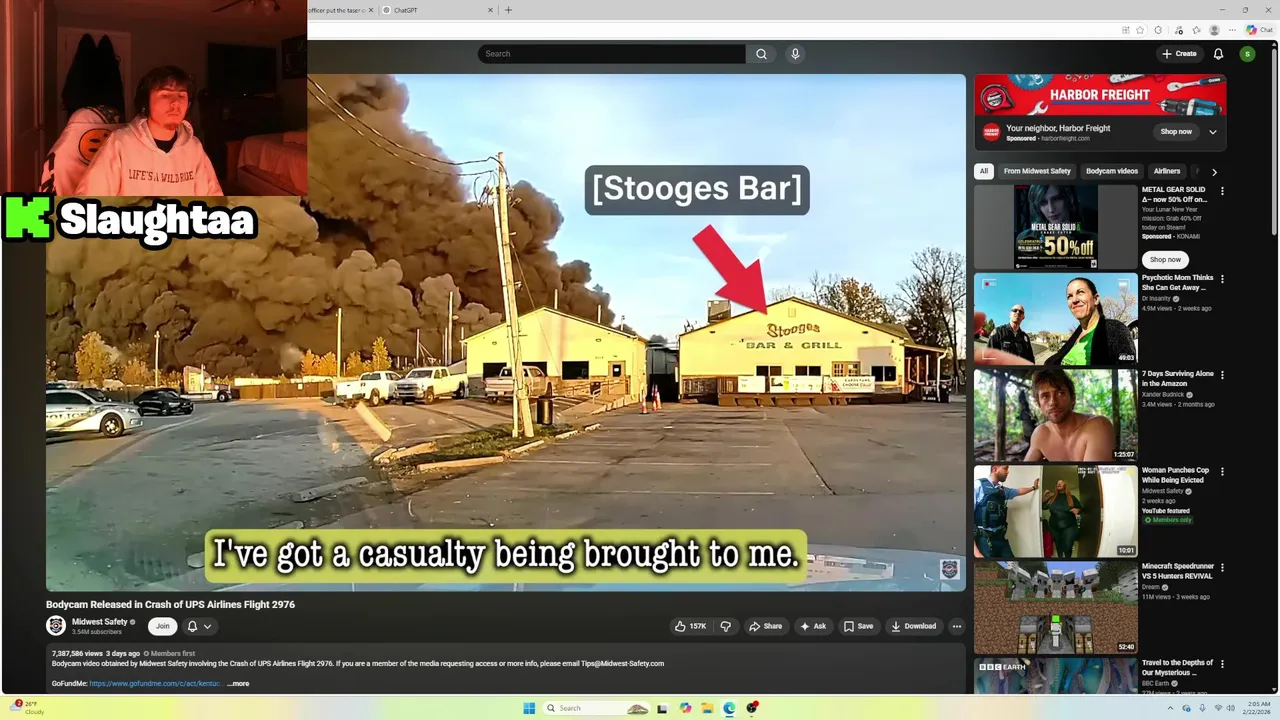Click the Travel to the Depths video title

(x=1177, y=668)
